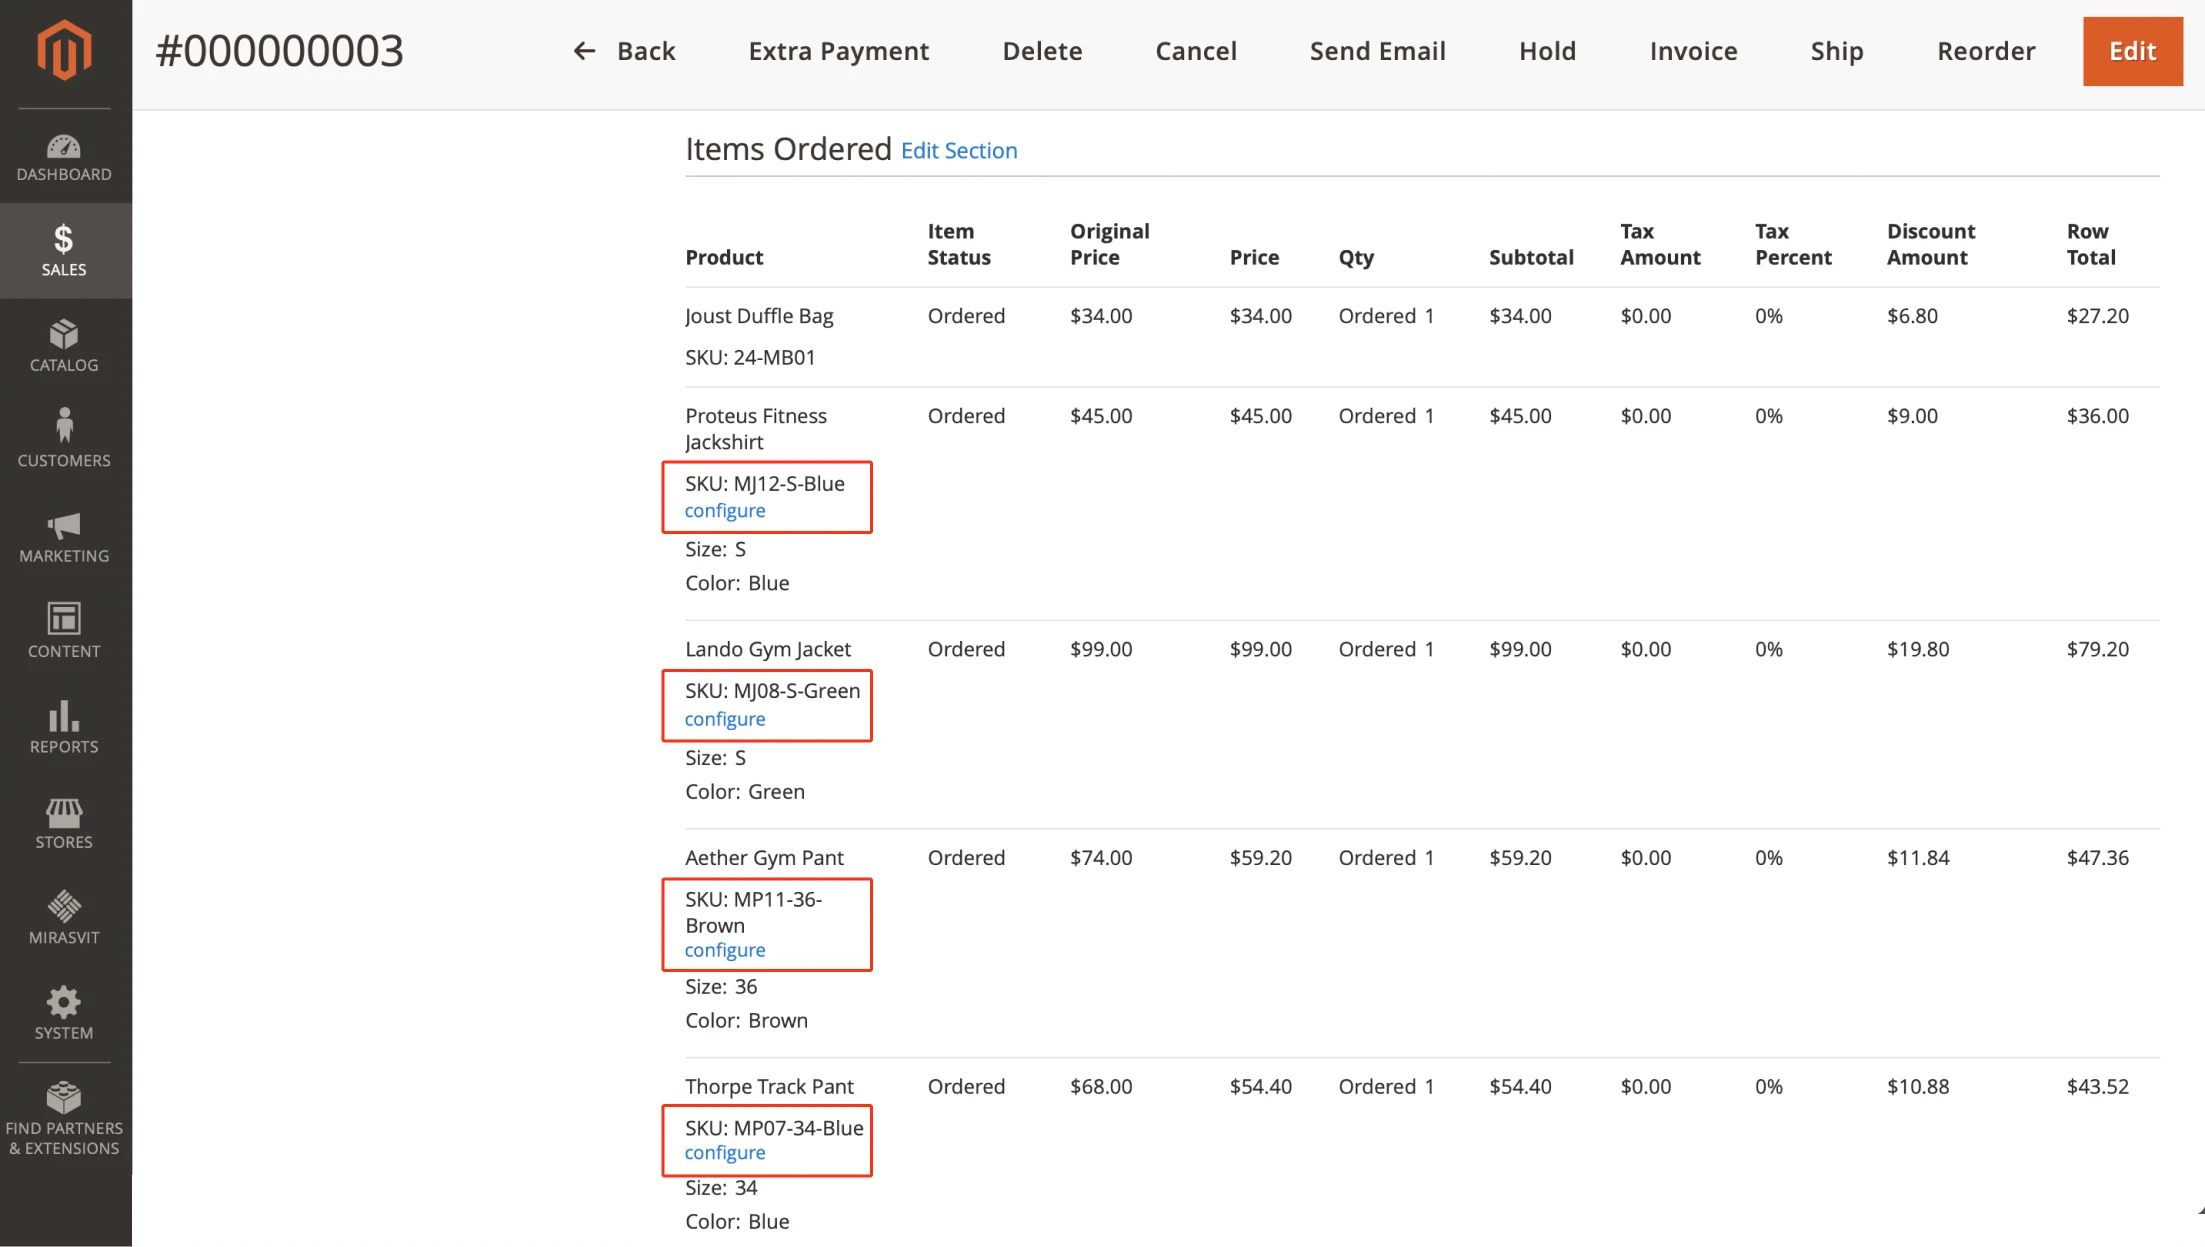2205x1247 pixels.
Task: Open the Dashboard section in the sidebar
Action: [63, 155]
